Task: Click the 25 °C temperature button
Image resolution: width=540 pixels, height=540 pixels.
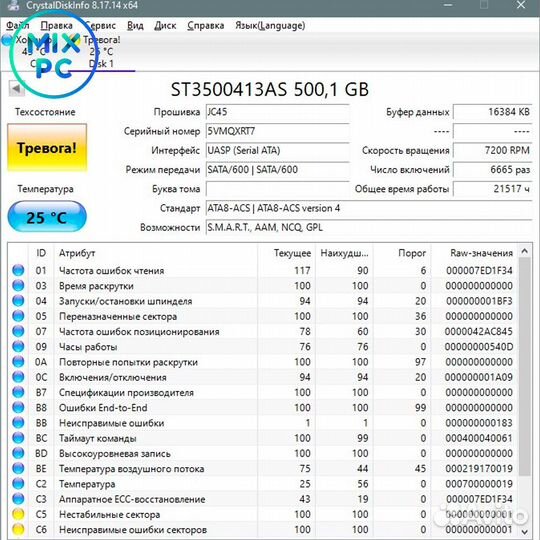Action: pos(47,217)
